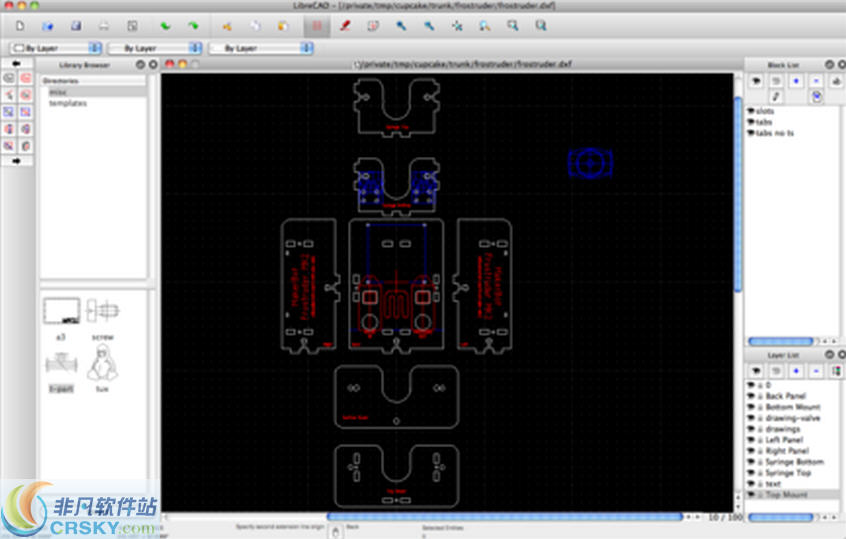This screenshot has height=539, width=846.
Task: Save the drawing with the floppy disk icon
Action: 76,26
